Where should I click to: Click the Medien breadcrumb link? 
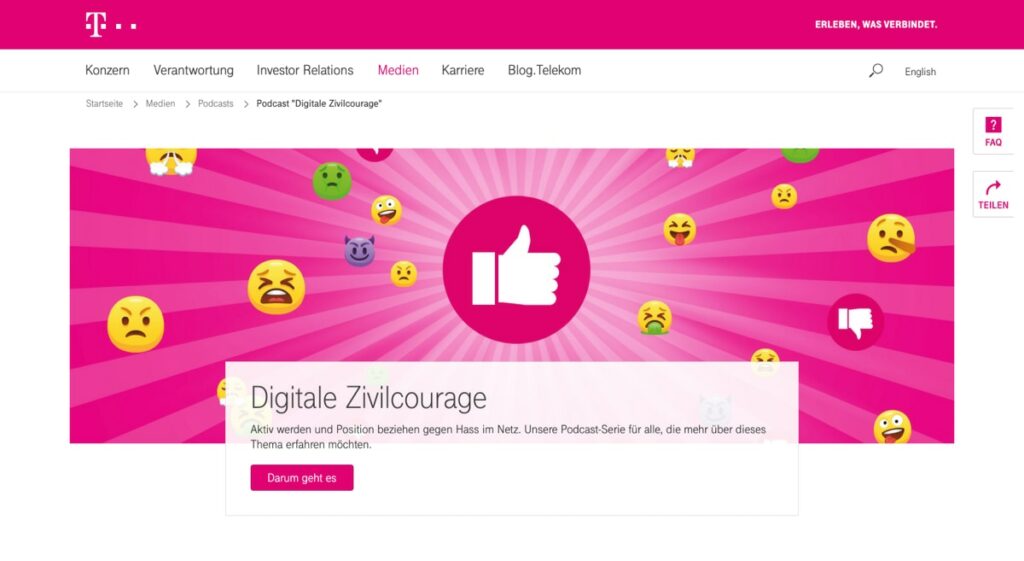160,103
